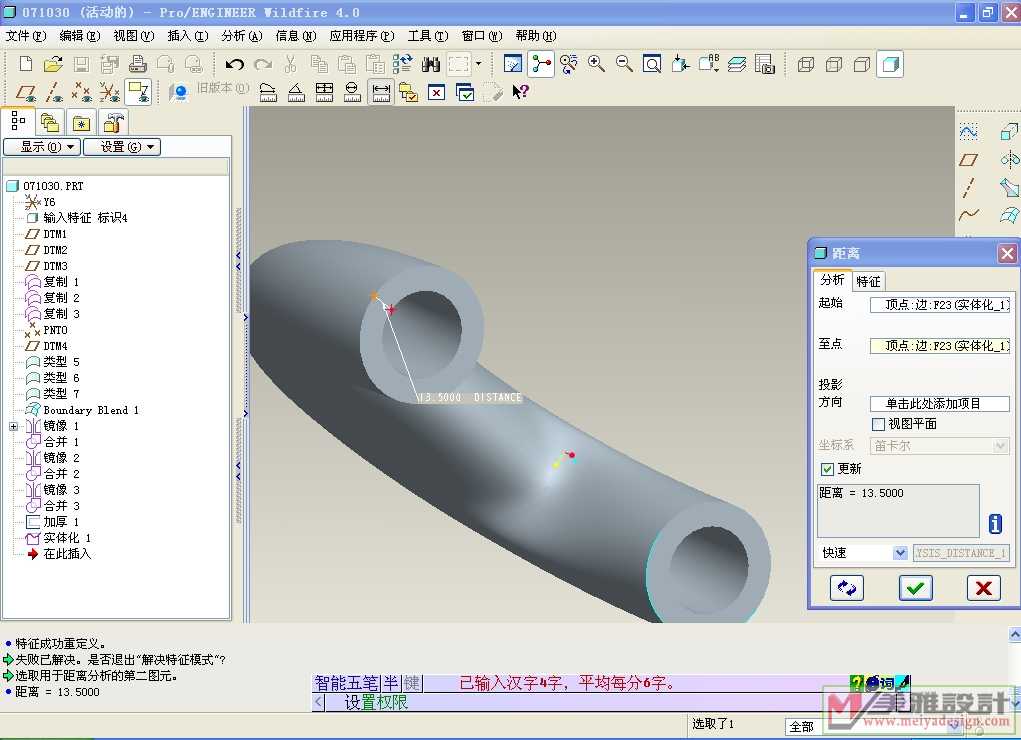Screen dimensions: 1021x740
Task: Select the datum axis tool on right toolbar
Action: click(x=969, y=188)
